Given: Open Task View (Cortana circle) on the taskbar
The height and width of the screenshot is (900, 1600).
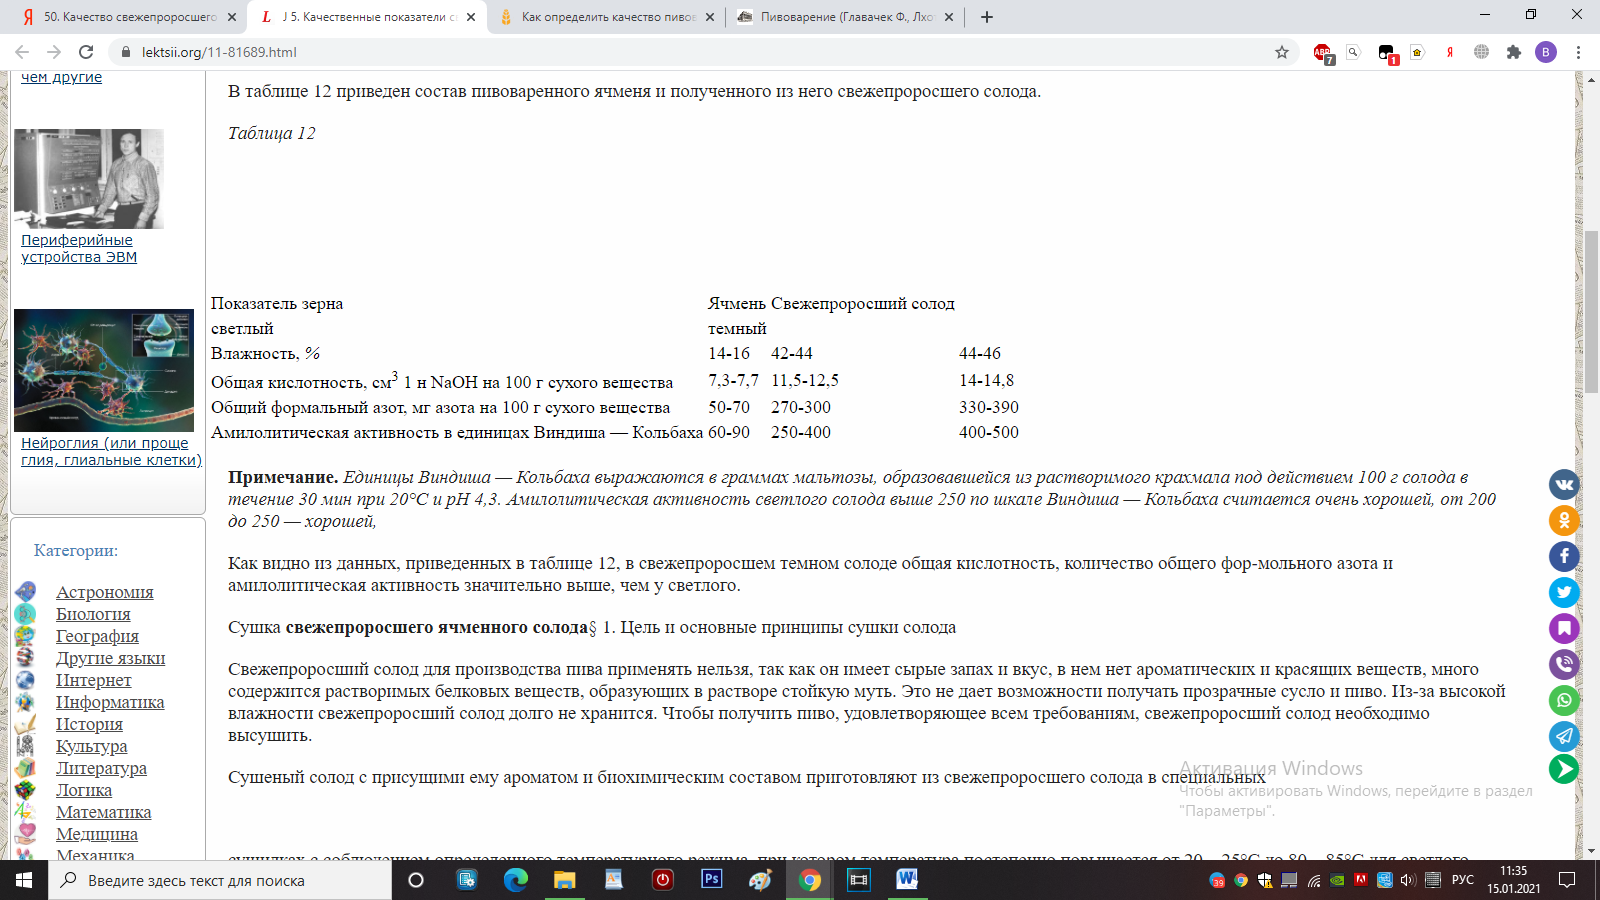Looking at the screenshot, I should click(x=416, y=880).
